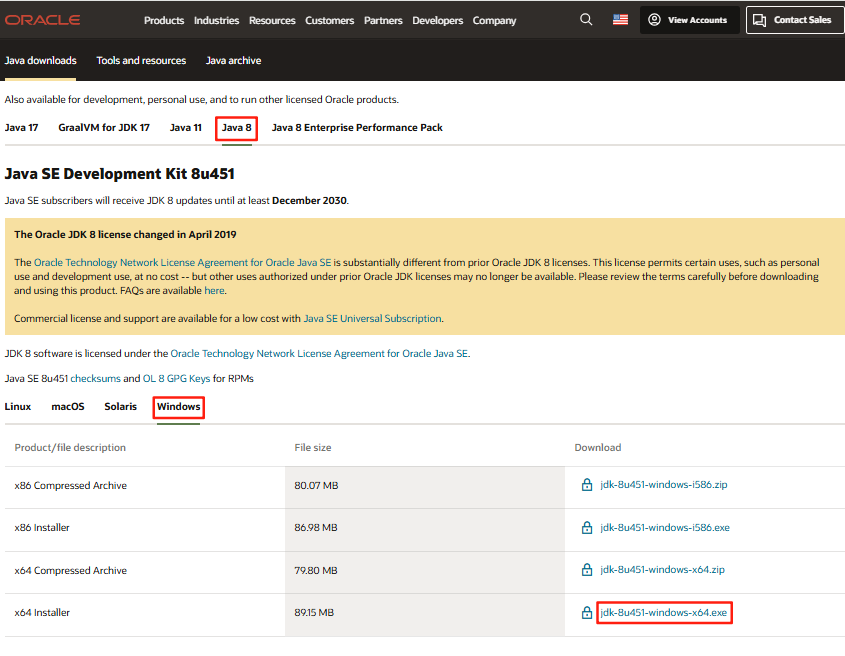The image size is (845, 656).
Task: Select the Windows platform tab
Action: 178,406
